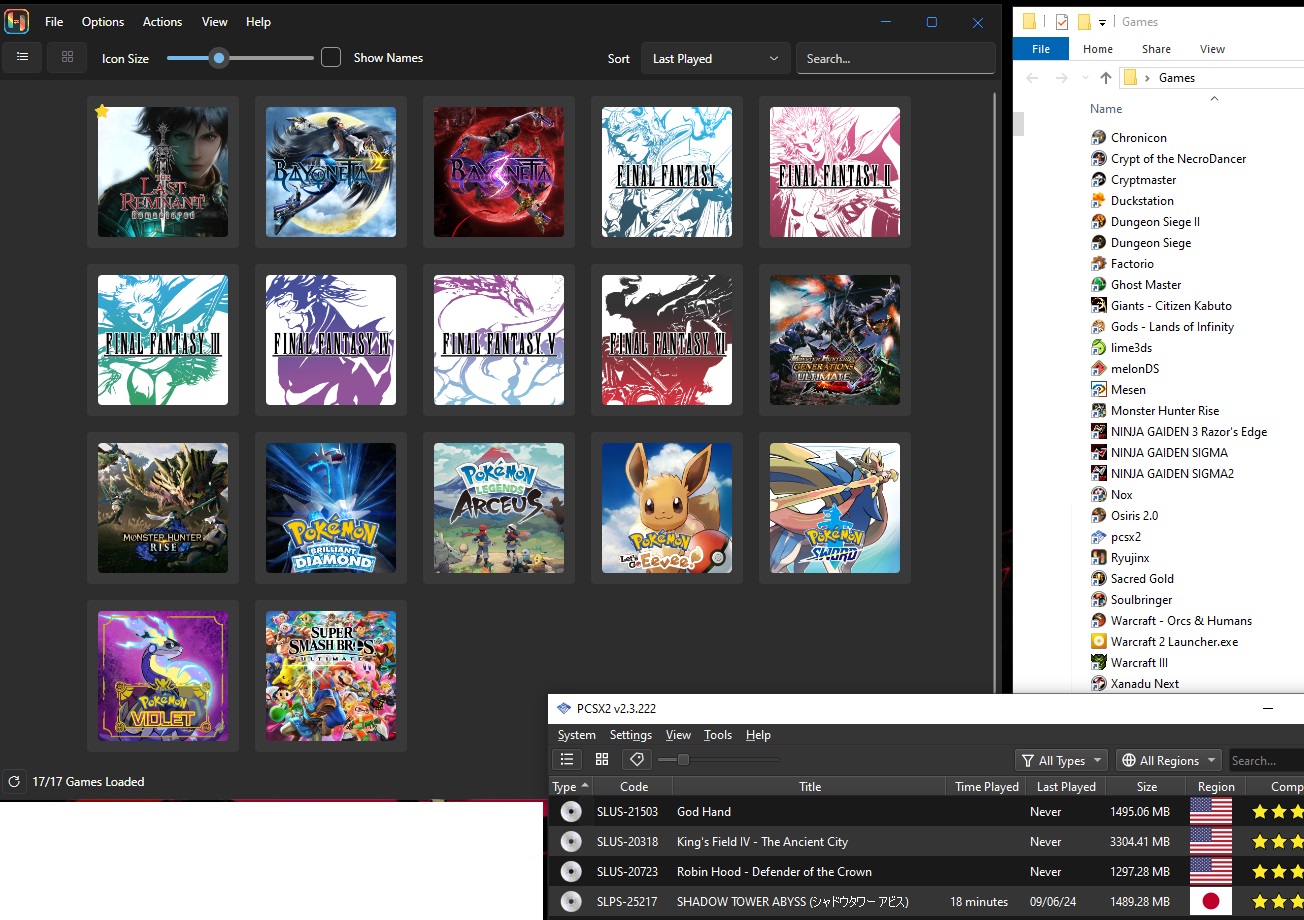Click the refresh icon beside 17/17 Games Loaded
This screenshot has width=1304, height=920.
[x=14, y=782]
